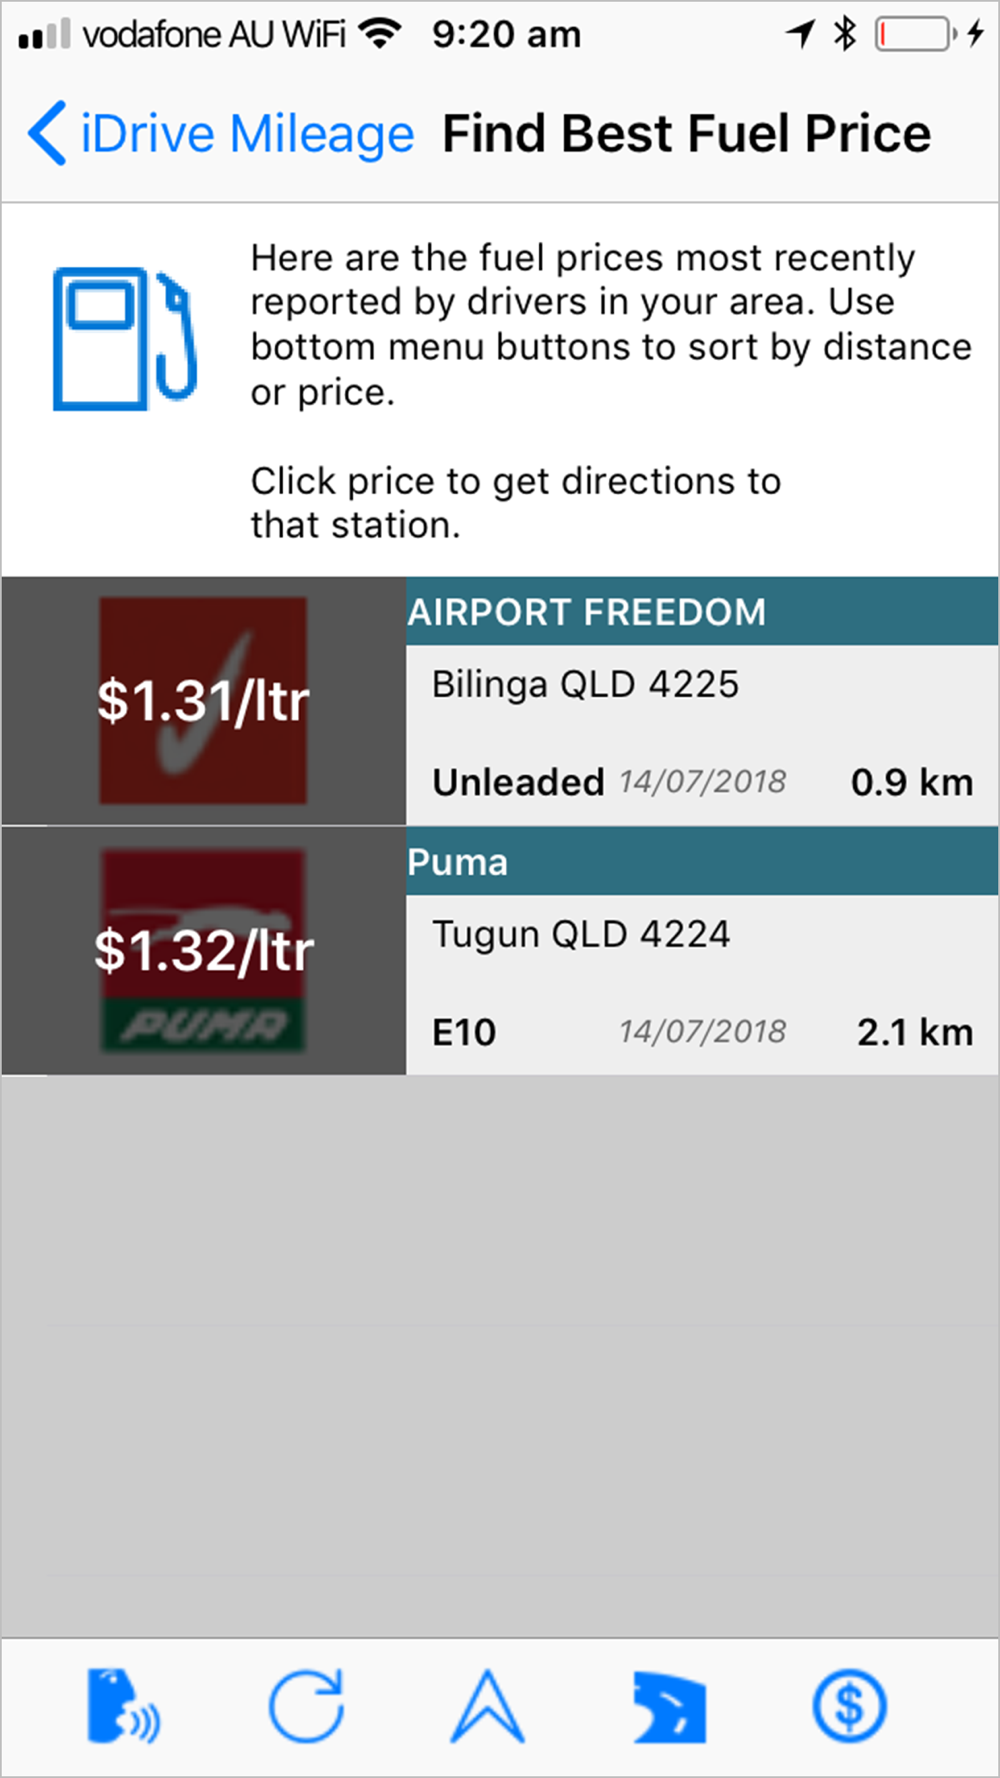Tap the E10 fuel type label
Viewport: 1000px width, 1778px height.
pos(464,1032)
